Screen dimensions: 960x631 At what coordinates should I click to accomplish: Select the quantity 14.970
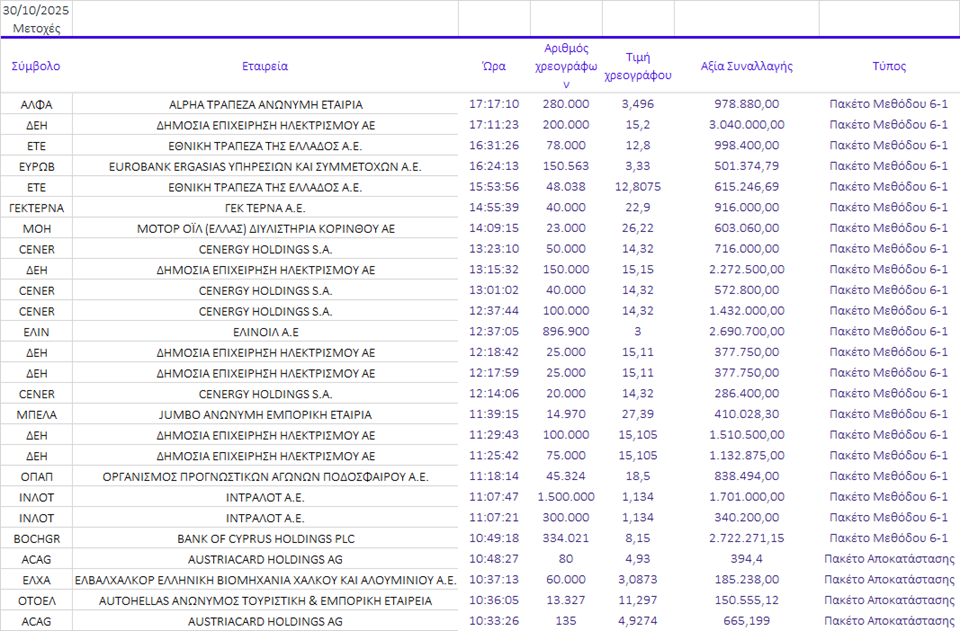pyautogui.click(x=566, y=414)
